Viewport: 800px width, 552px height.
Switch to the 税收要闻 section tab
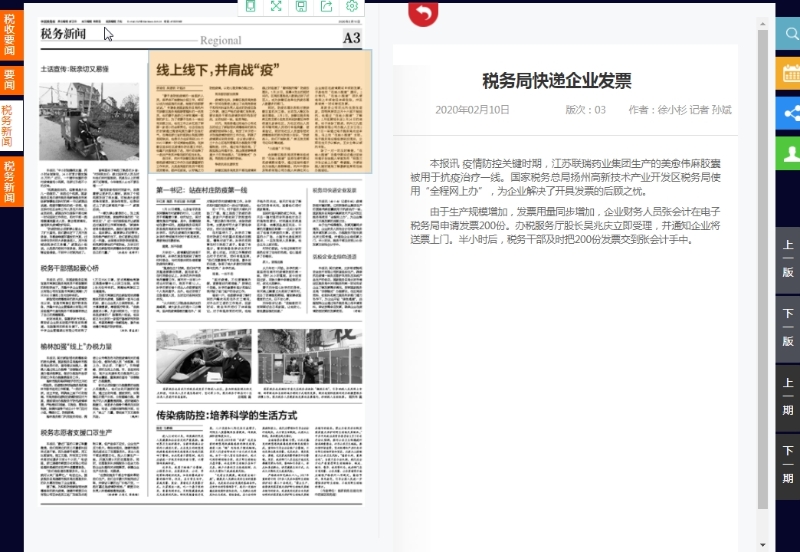tap(9, 33)
